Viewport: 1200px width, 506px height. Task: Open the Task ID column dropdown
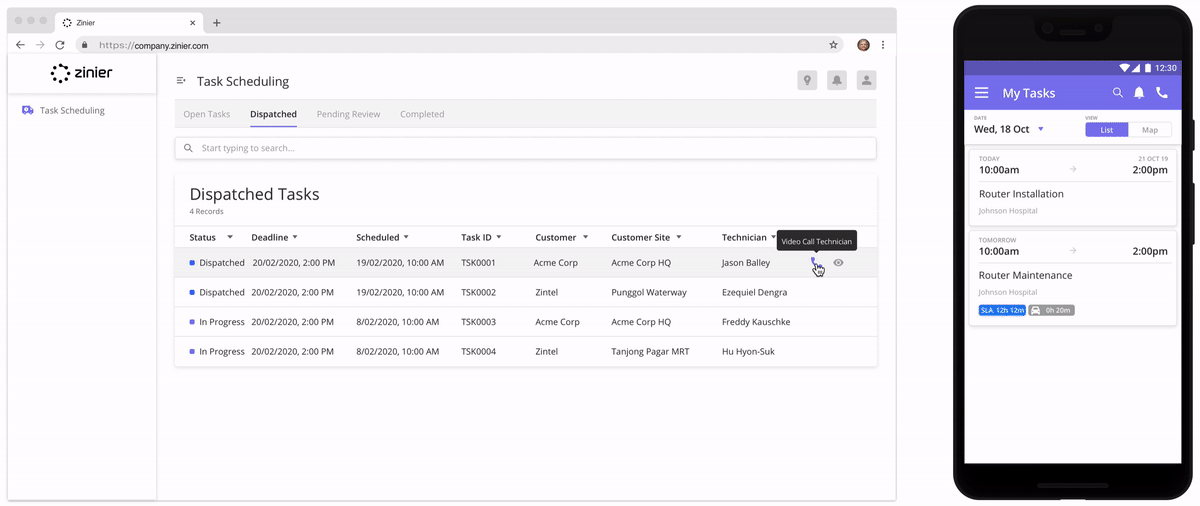pyautogui.click(x=499, y=238)
